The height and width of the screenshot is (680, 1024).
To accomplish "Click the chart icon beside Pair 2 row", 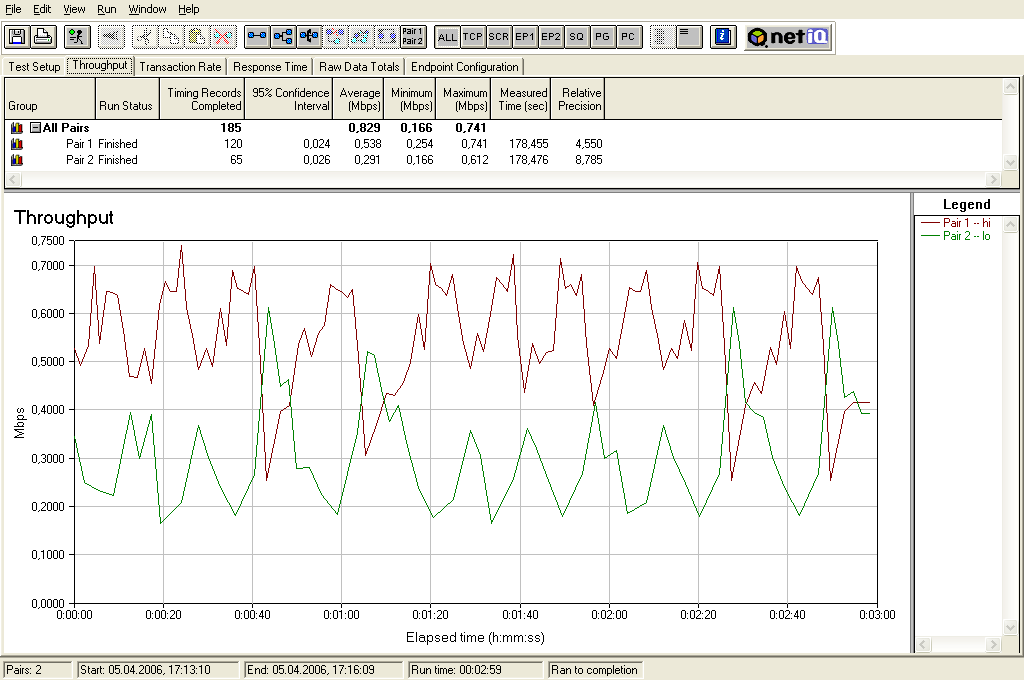I will 17,160.
